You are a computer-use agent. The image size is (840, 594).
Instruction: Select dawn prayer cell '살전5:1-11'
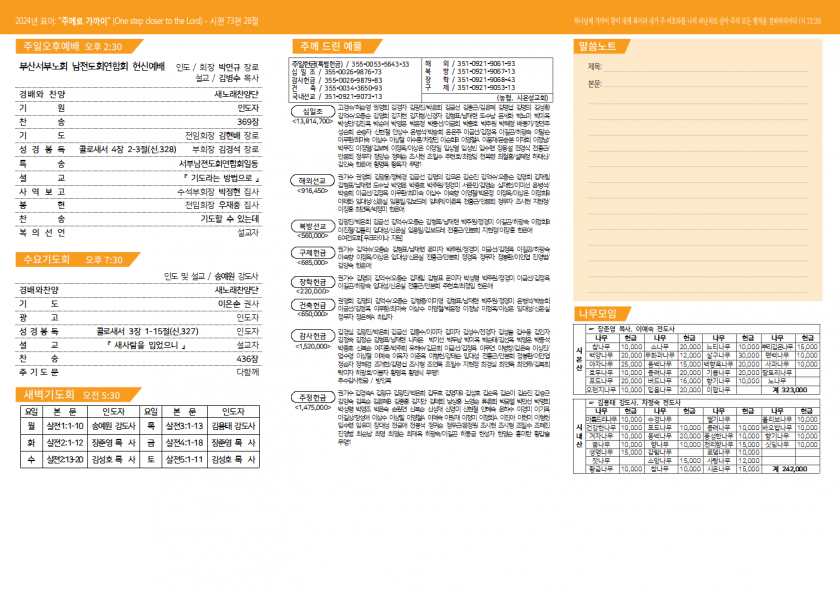click(x=184, y=460)
